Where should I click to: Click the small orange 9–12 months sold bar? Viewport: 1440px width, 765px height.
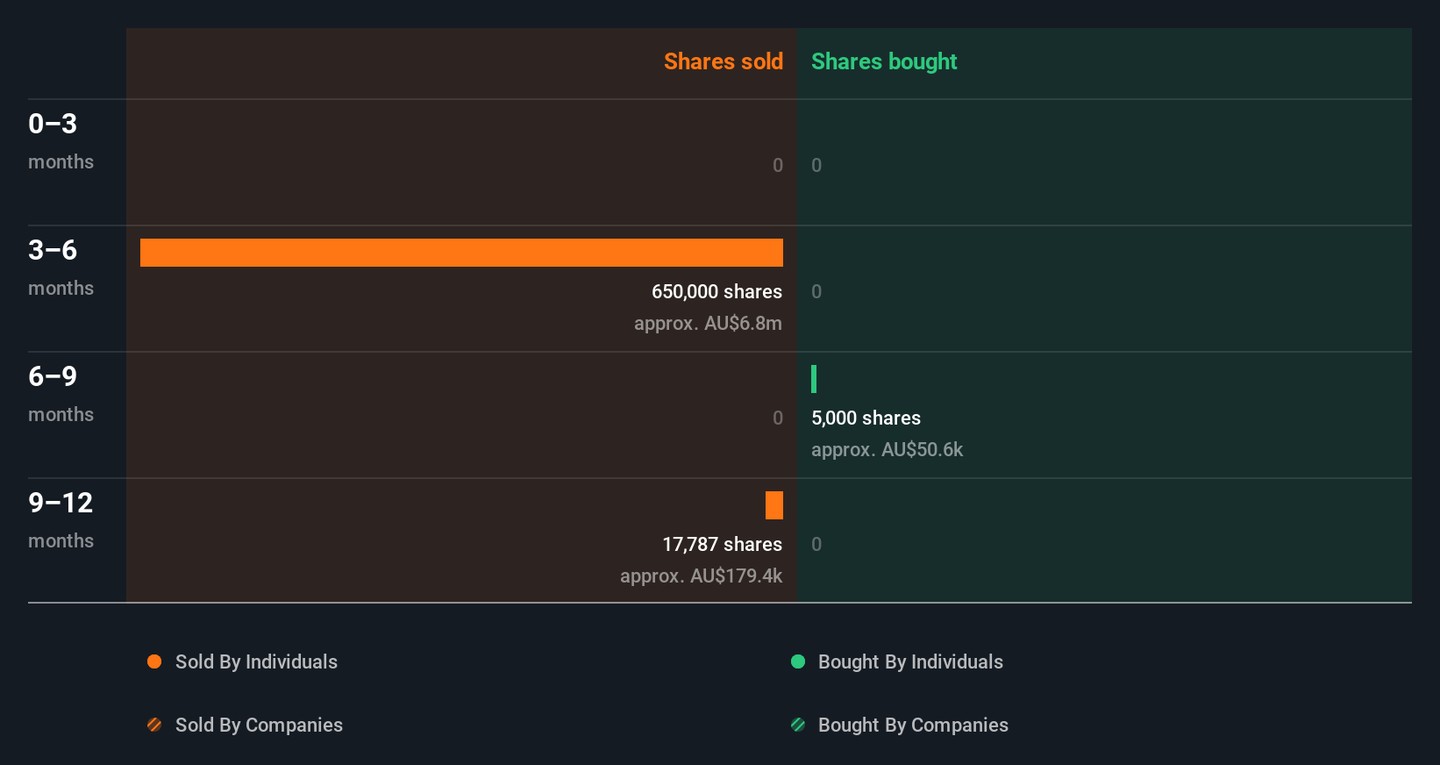click(774, 506)
